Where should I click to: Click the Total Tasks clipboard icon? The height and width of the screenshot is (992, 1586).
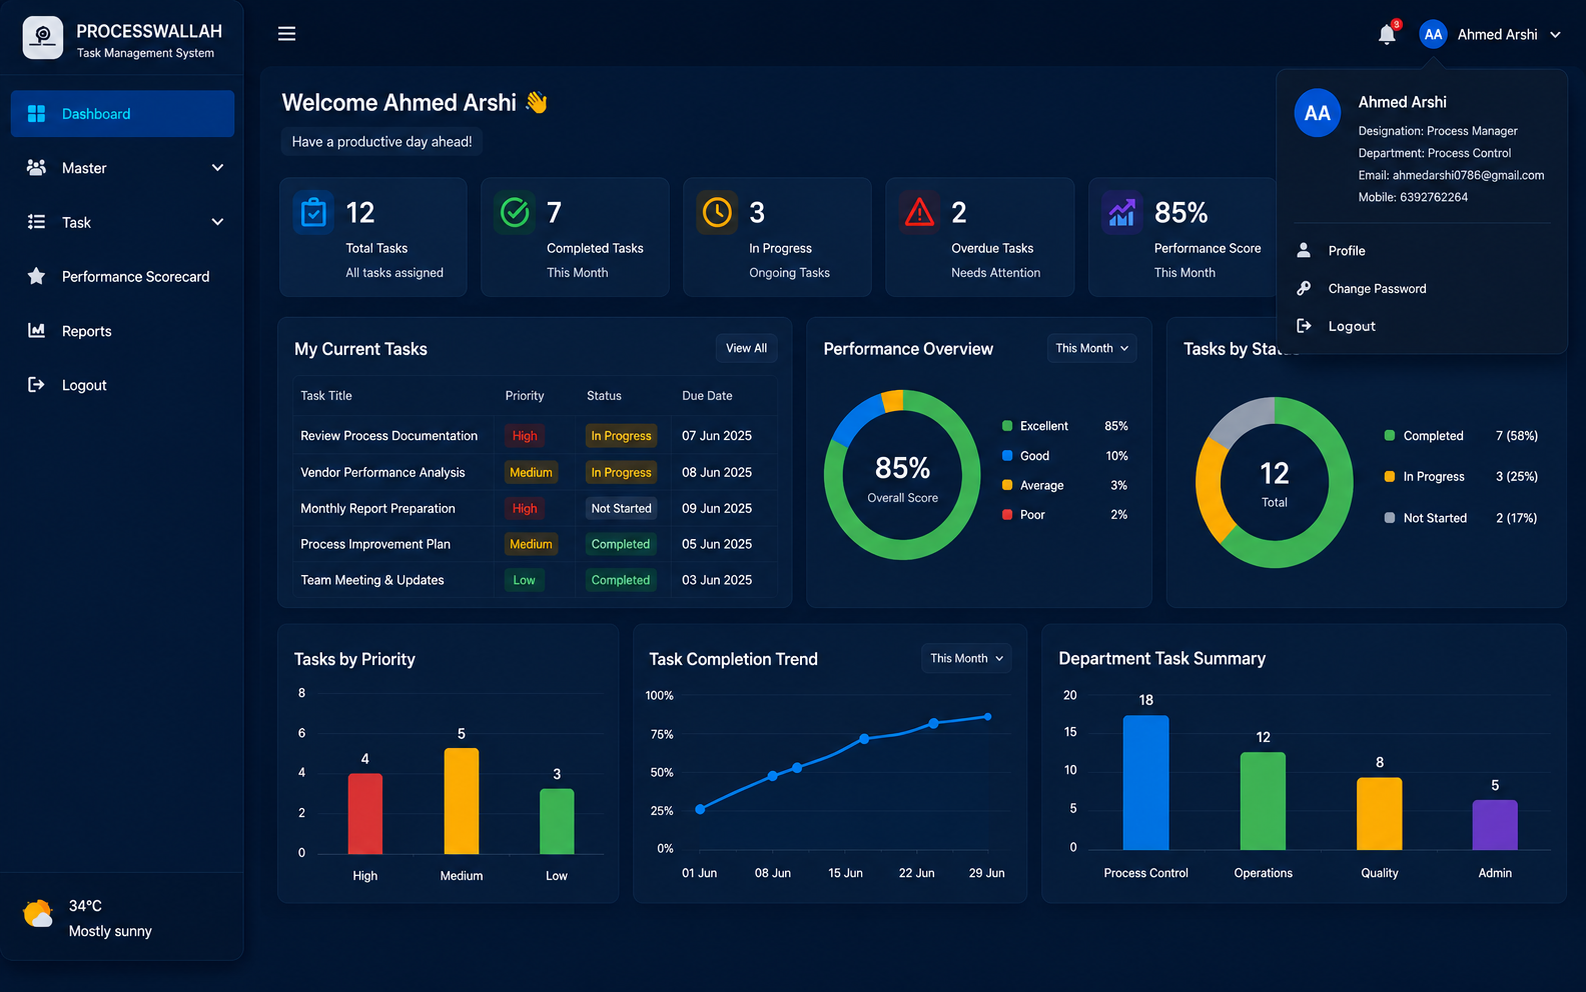pyautogui.click(x=314, y=212)
